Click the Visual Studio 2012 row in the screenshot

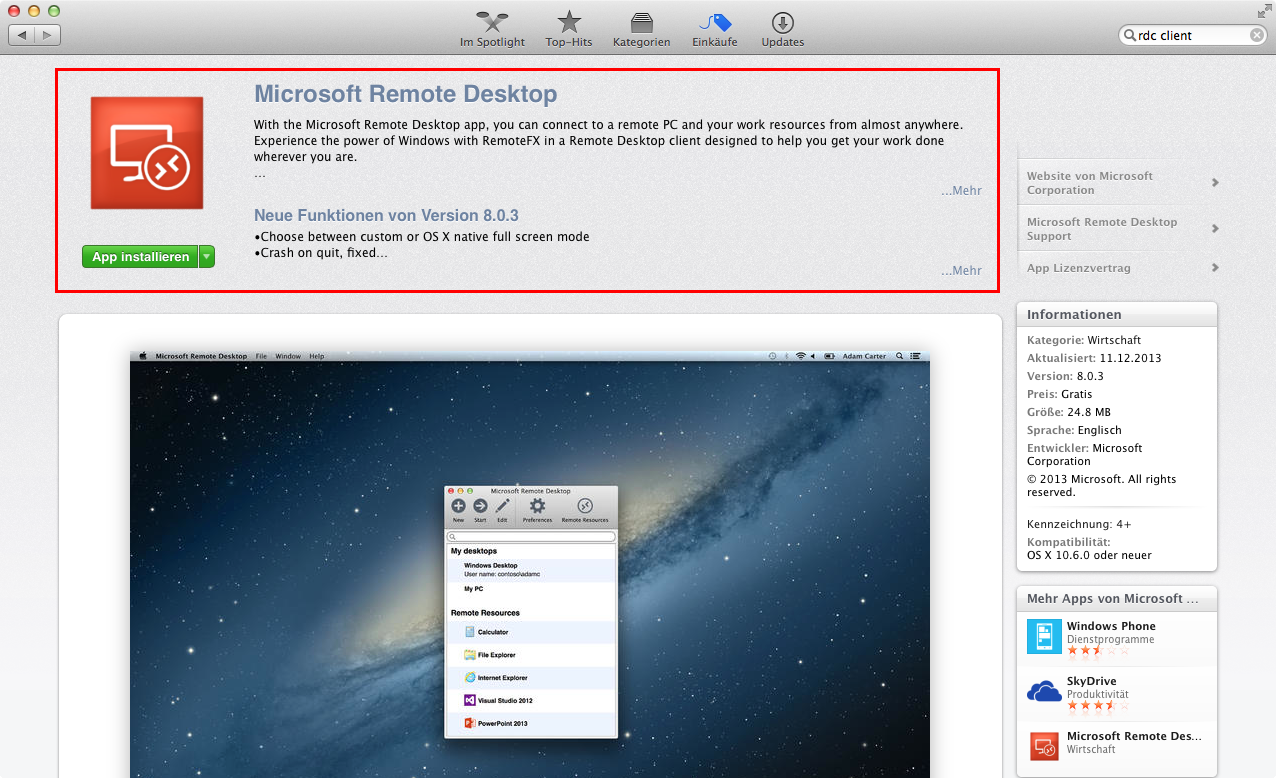(x=531, y=701)
